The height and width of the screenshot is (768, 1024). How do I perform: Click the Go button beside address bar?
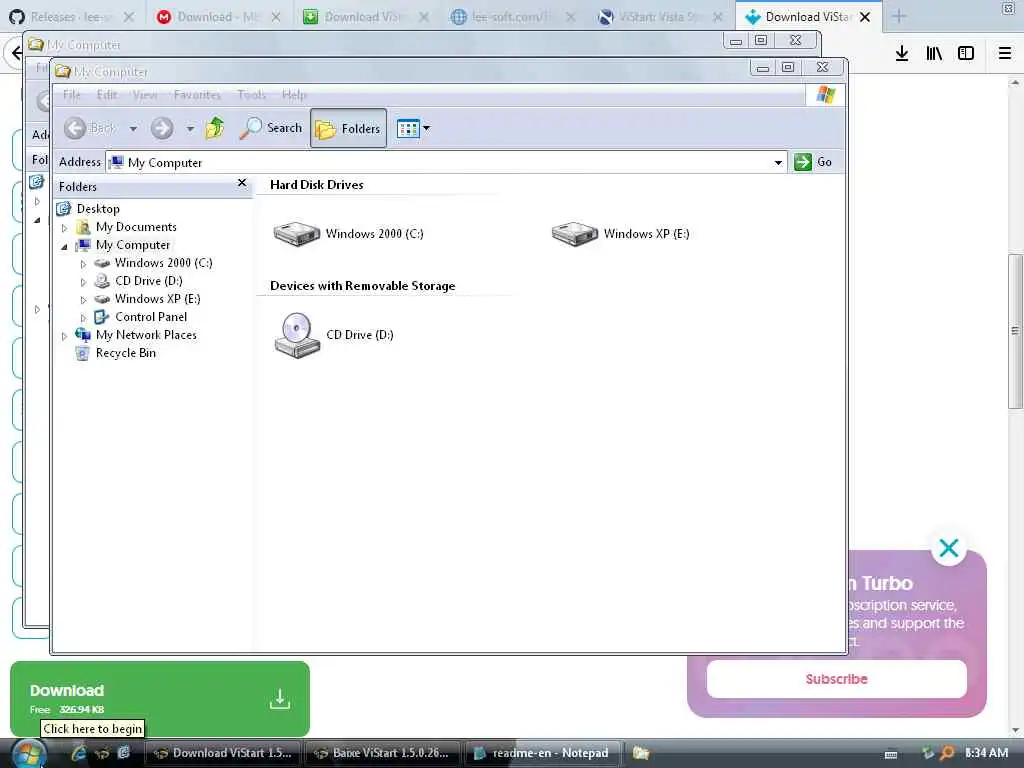tap(813, 162)
